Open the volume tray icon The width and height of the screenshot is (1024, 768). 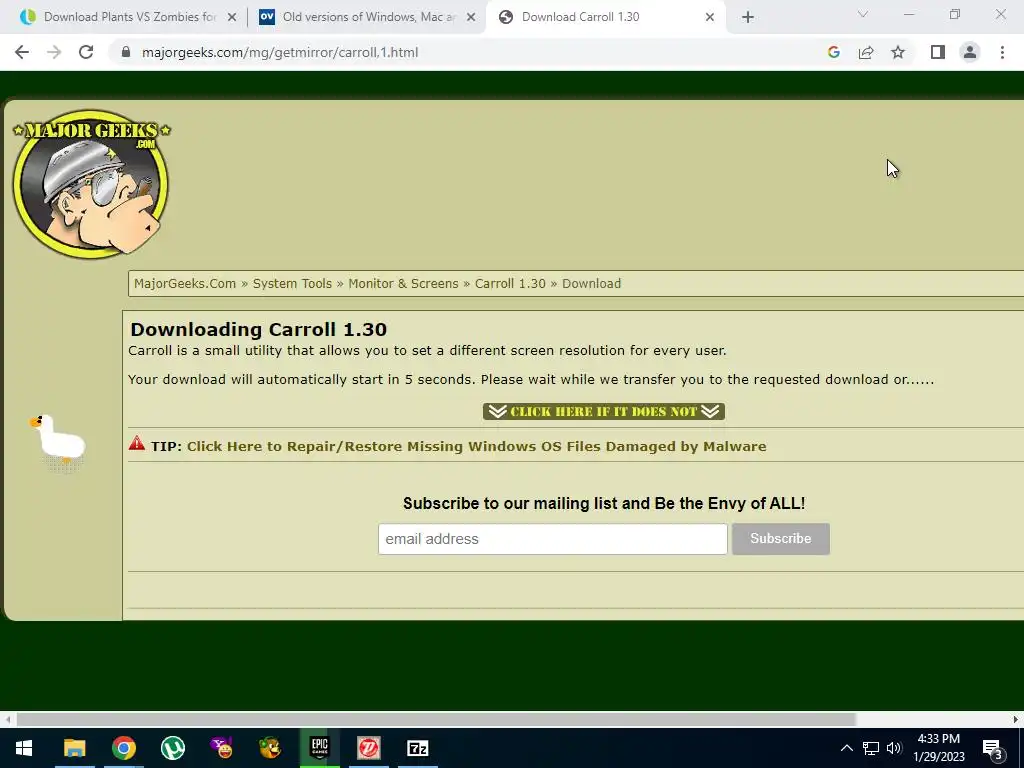pos(894,748)
